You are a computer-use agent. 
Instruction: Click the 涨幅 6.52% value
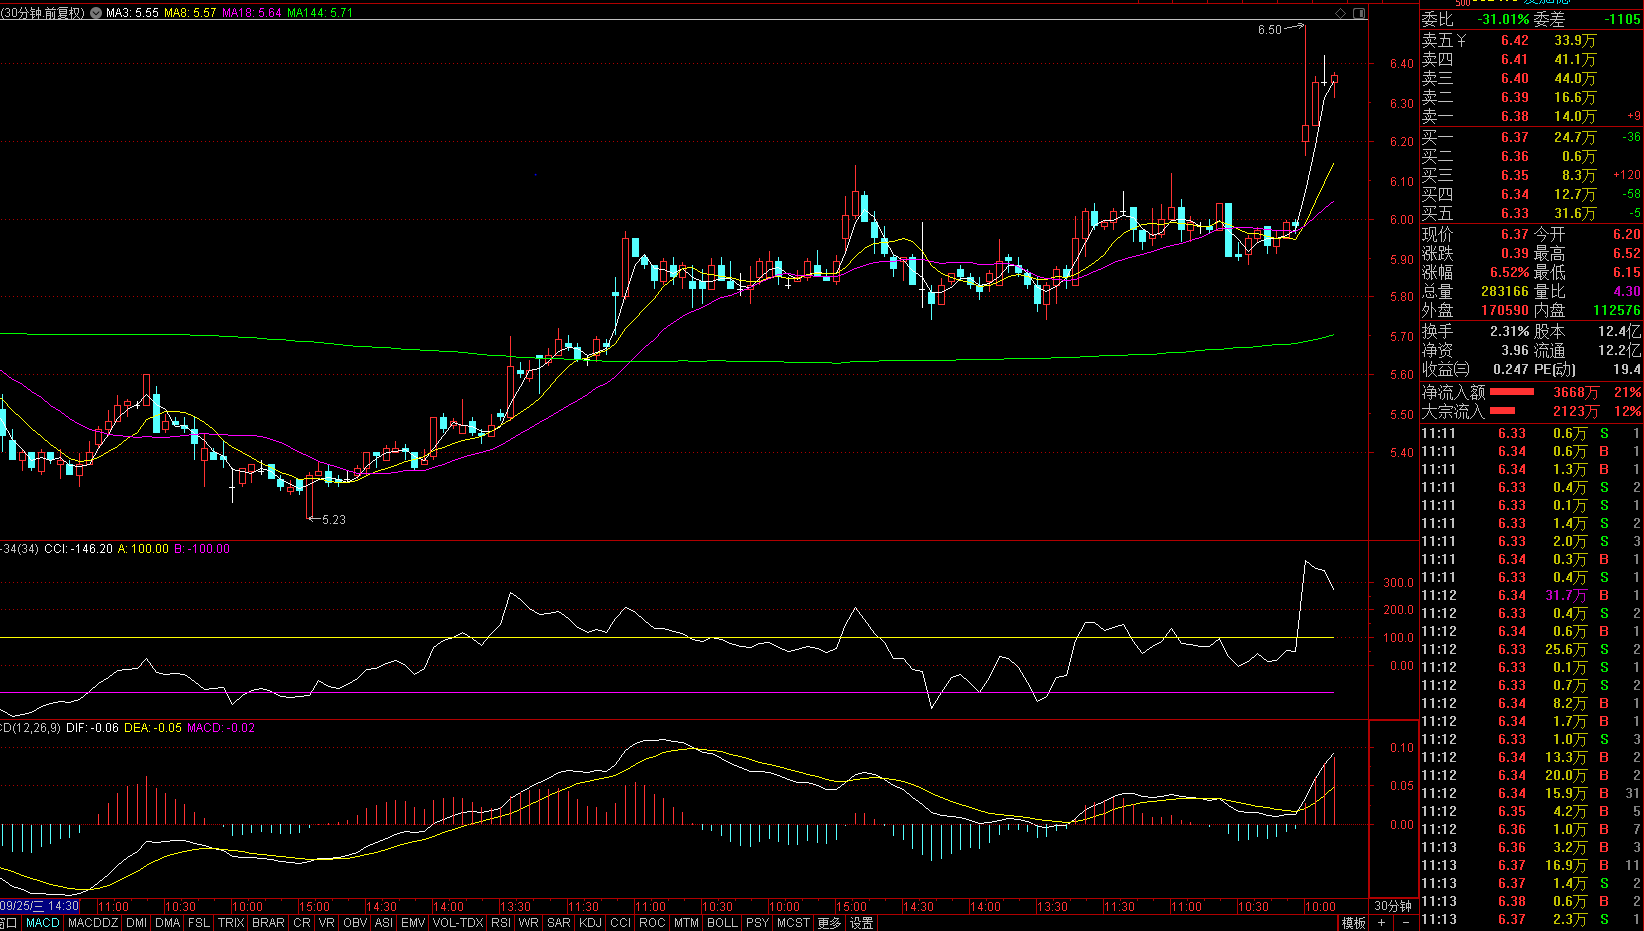(x=1509, y=272)
